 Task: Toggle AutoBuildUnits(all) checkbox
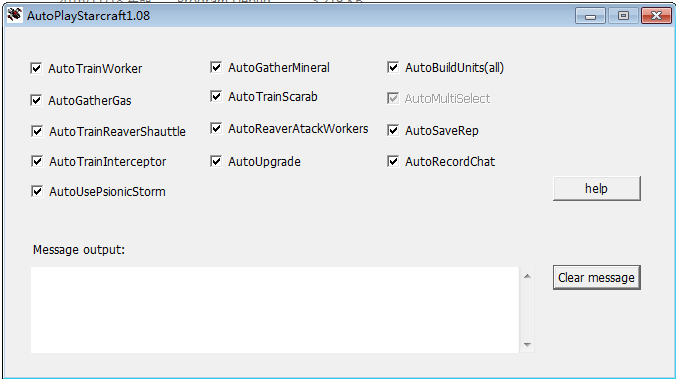(393, 67)
